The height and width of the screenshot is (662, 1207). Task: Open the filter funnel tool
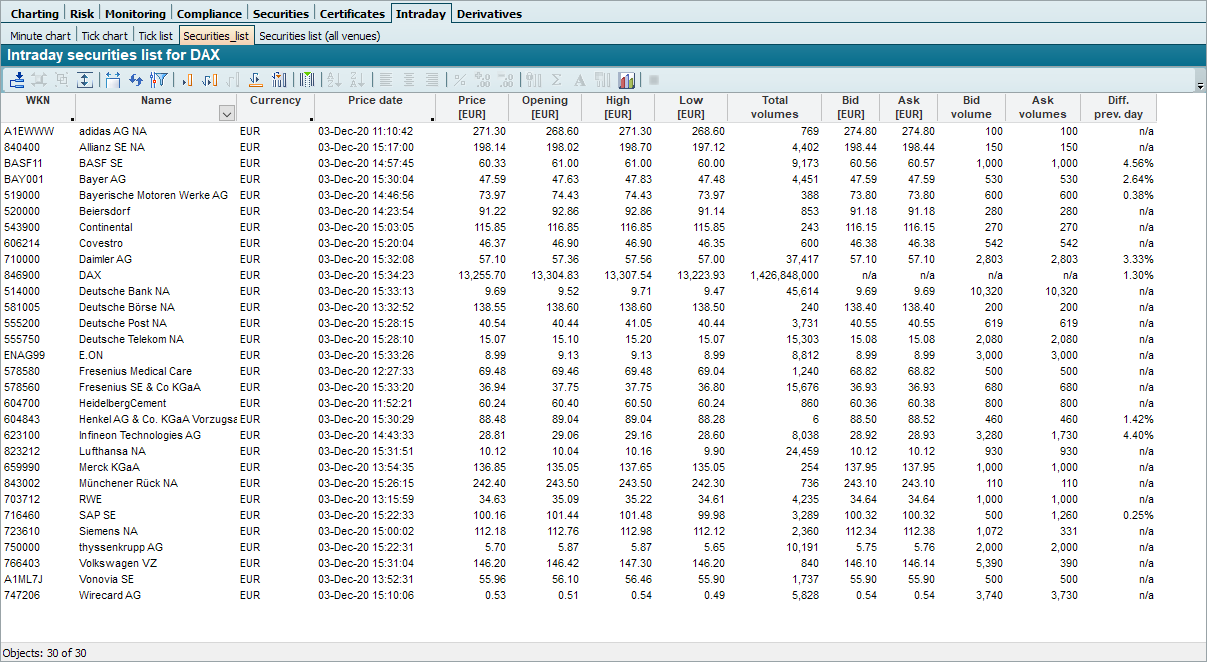point(157,80)
